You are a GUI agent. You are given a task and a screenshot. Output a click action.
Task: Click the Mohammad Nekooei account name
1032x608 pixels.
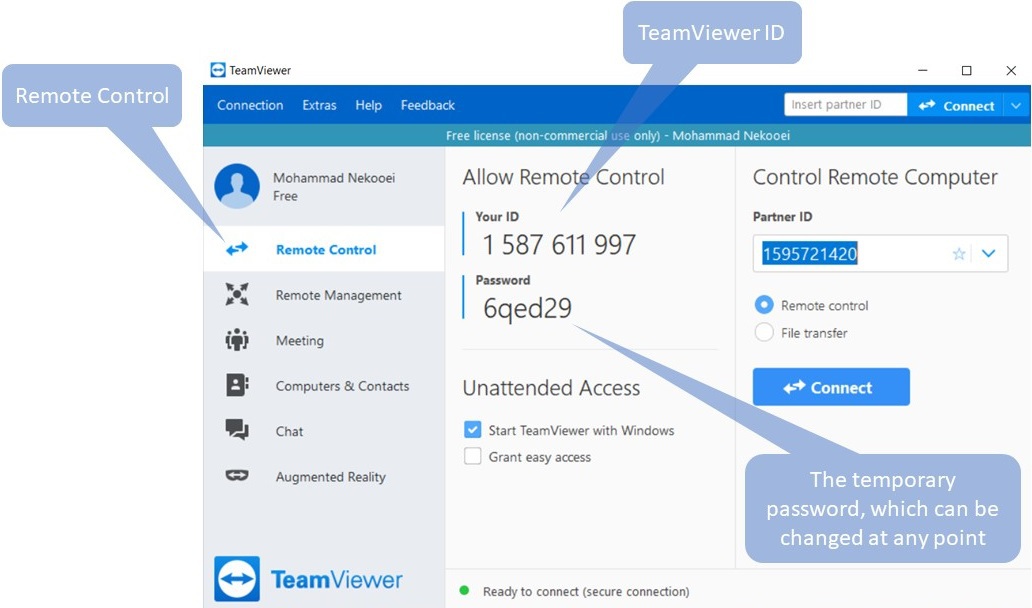point(334,178)
